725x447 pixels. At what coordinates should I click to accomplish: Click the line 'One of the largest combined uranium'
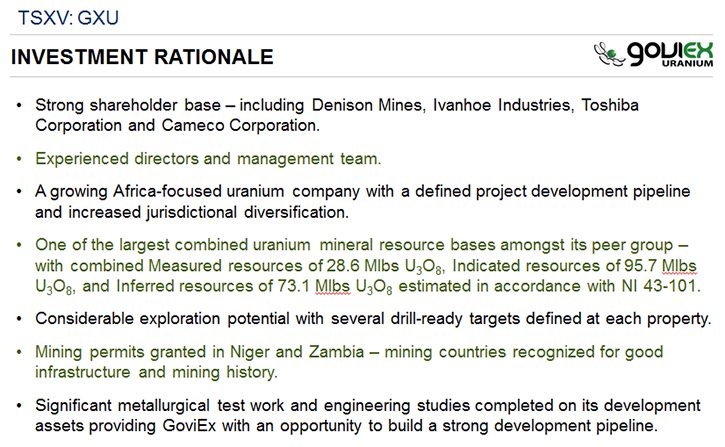[362, 245]
